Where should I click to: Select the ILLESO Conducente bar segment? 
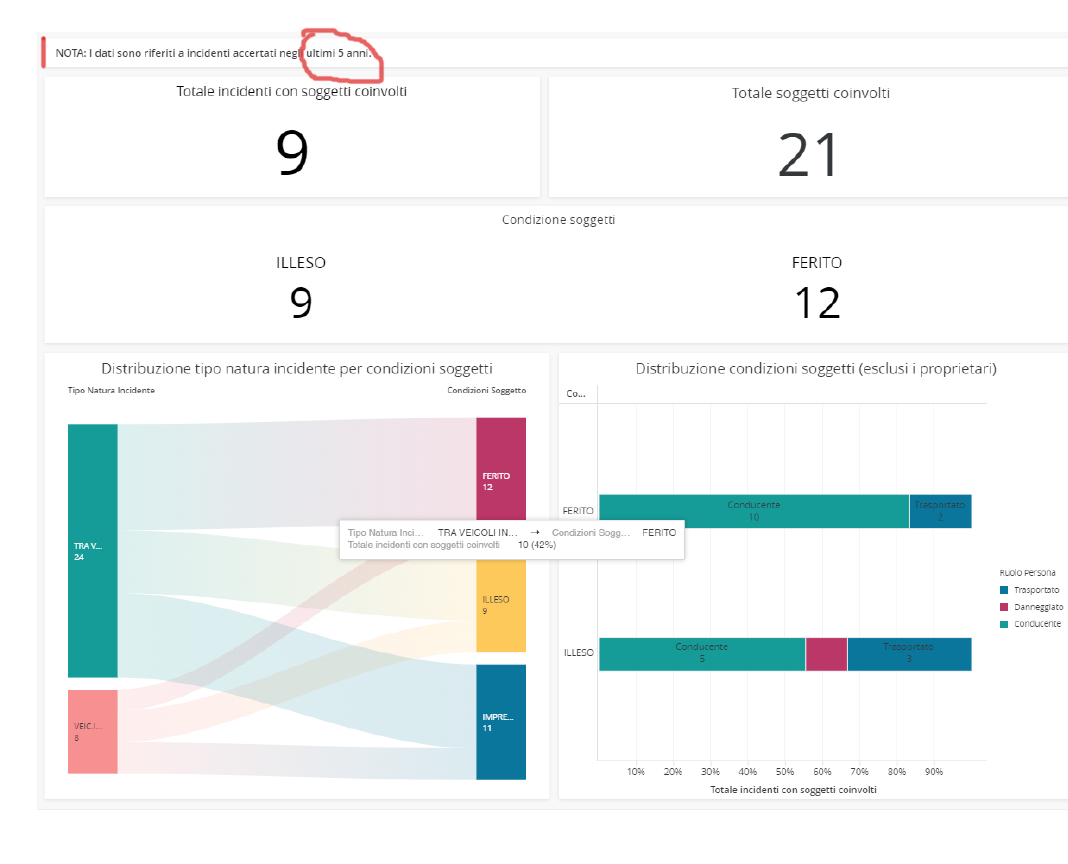[x=701, y=654]
